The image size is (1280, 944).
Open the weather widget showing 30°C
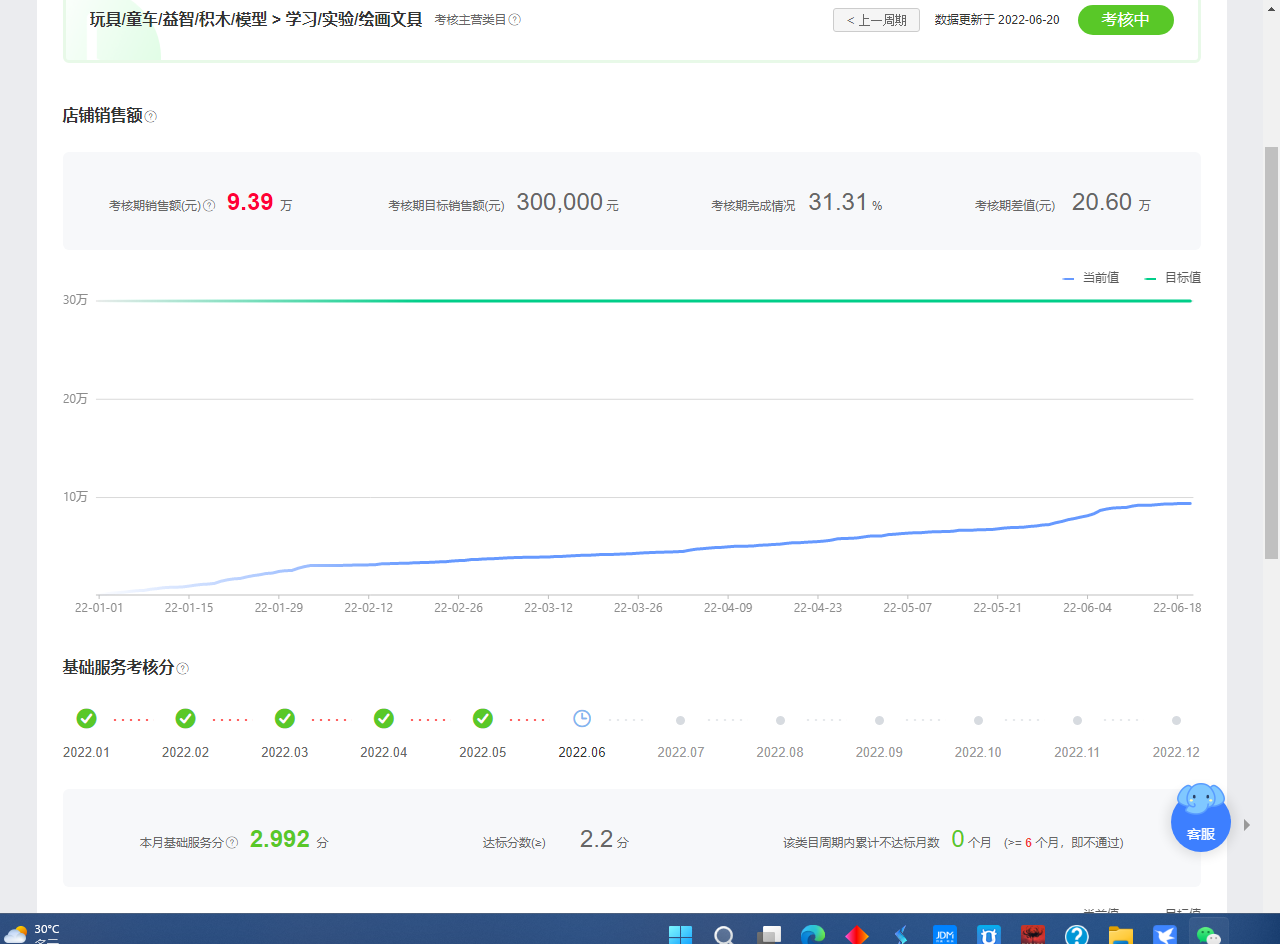point(33,934)
